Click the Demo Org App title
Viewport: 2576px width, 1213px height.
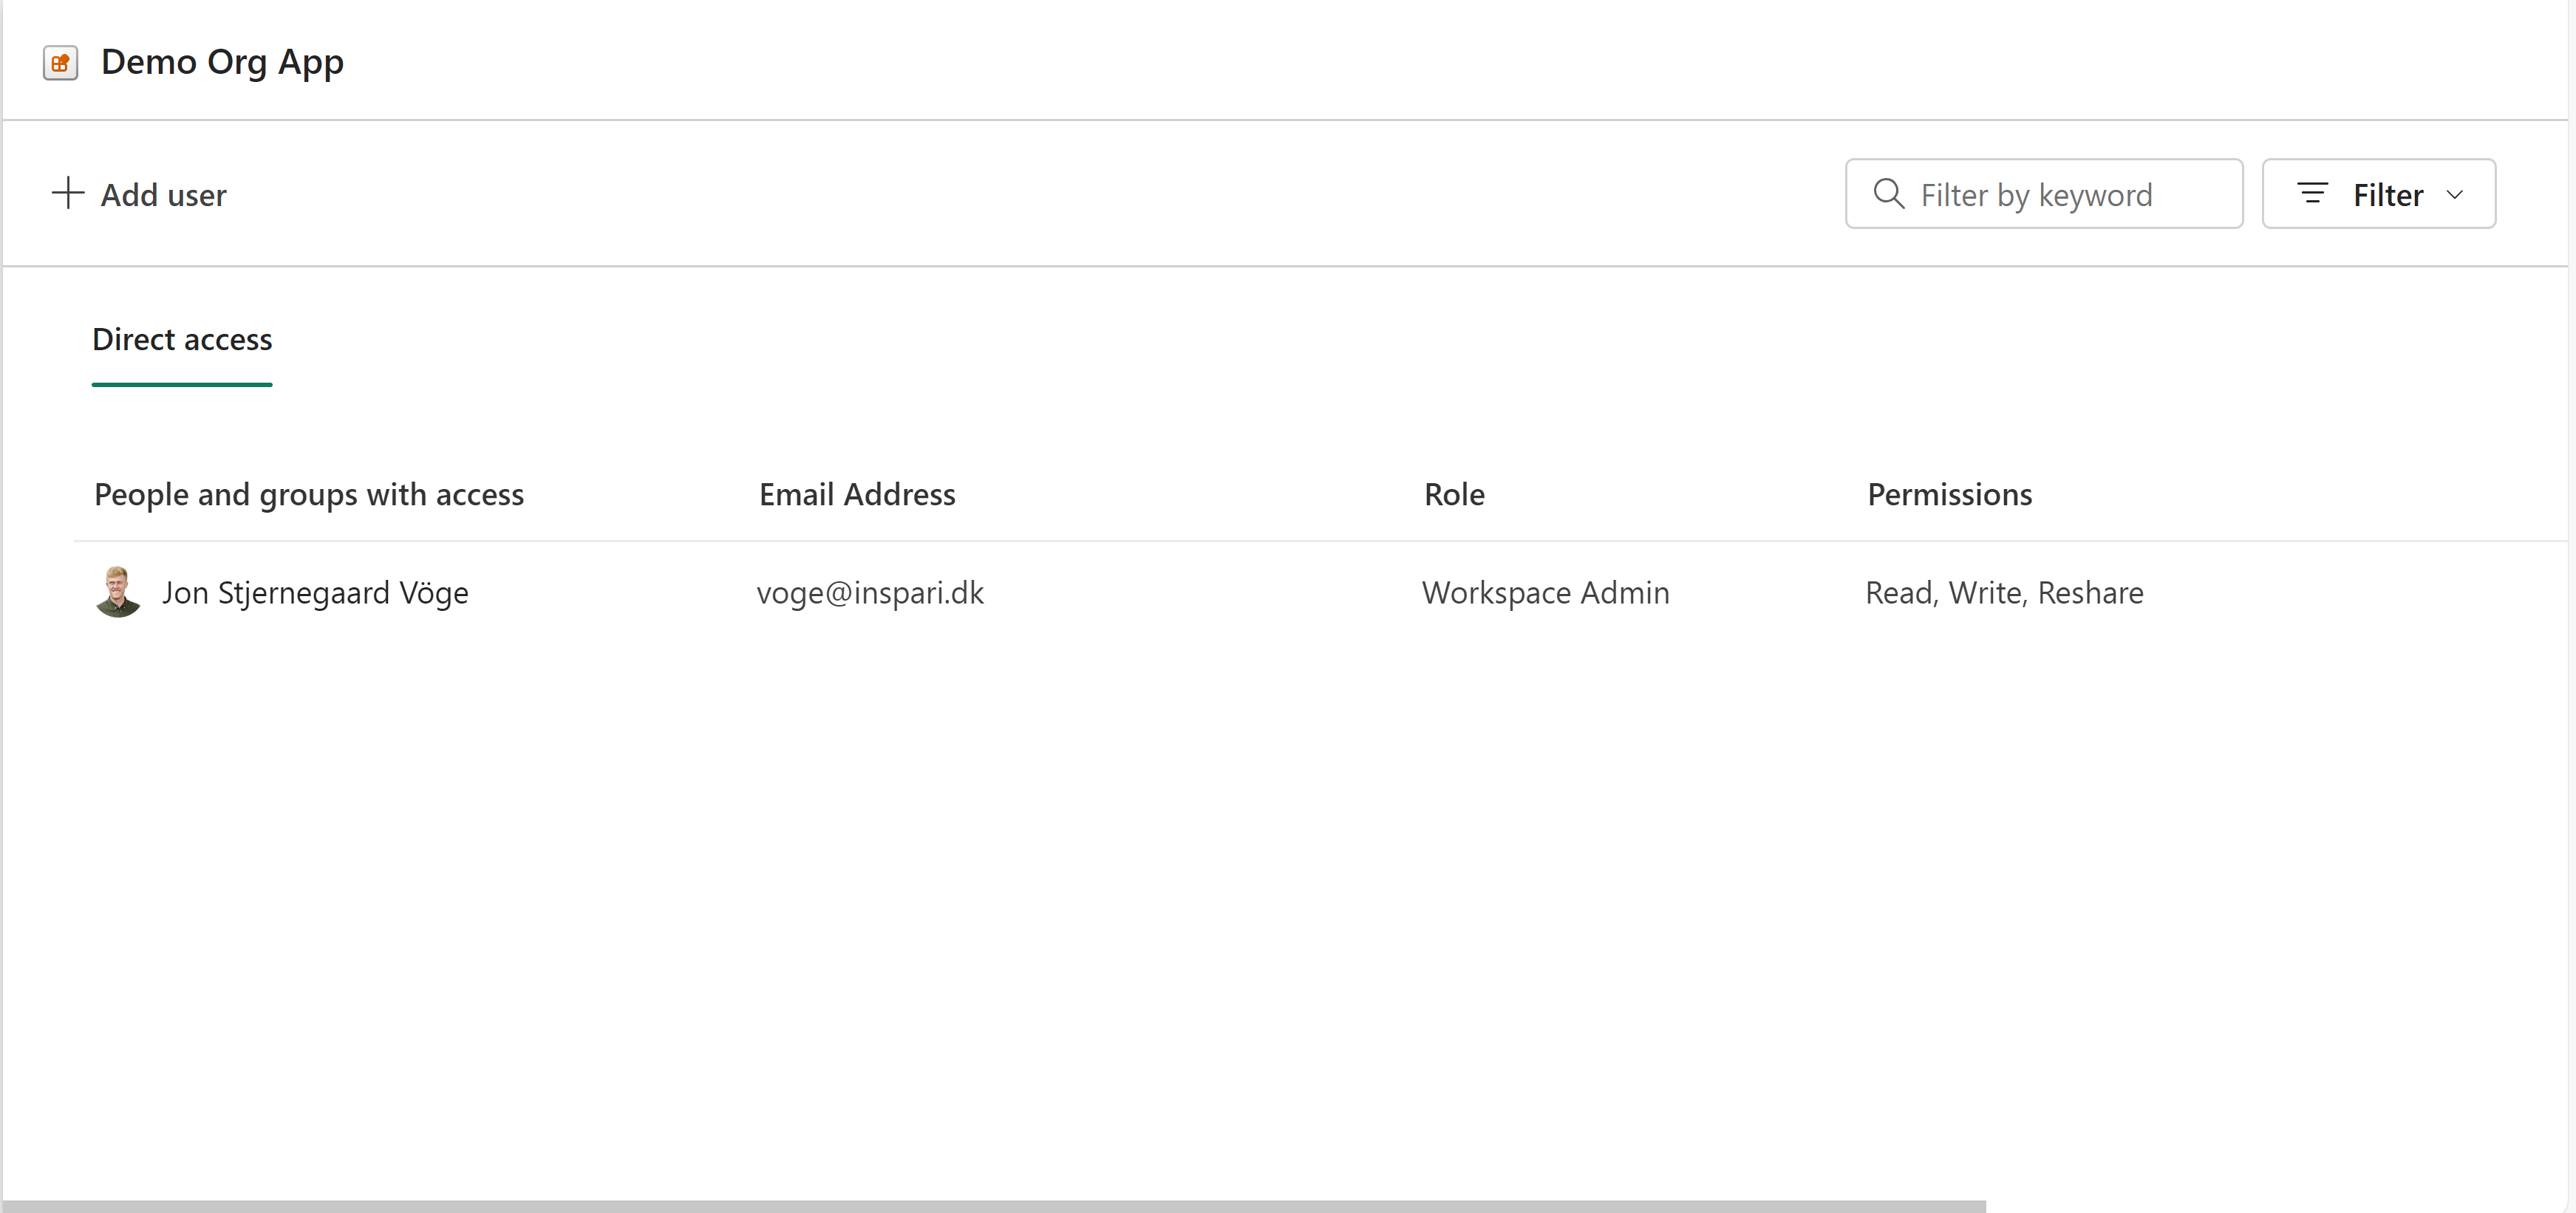(222, 62)
